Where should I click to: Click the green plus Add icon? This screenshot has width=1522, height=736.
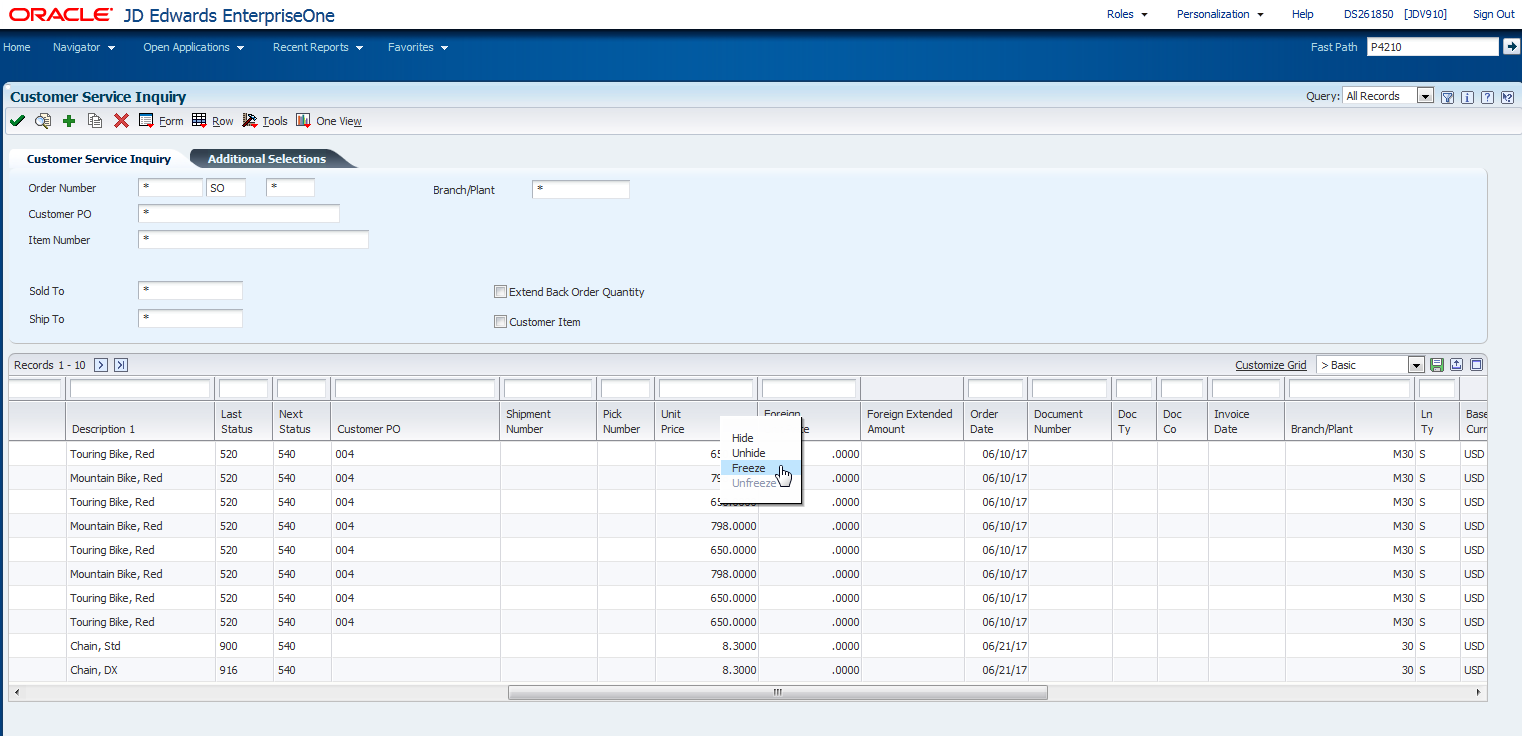[x=69, y=121]
